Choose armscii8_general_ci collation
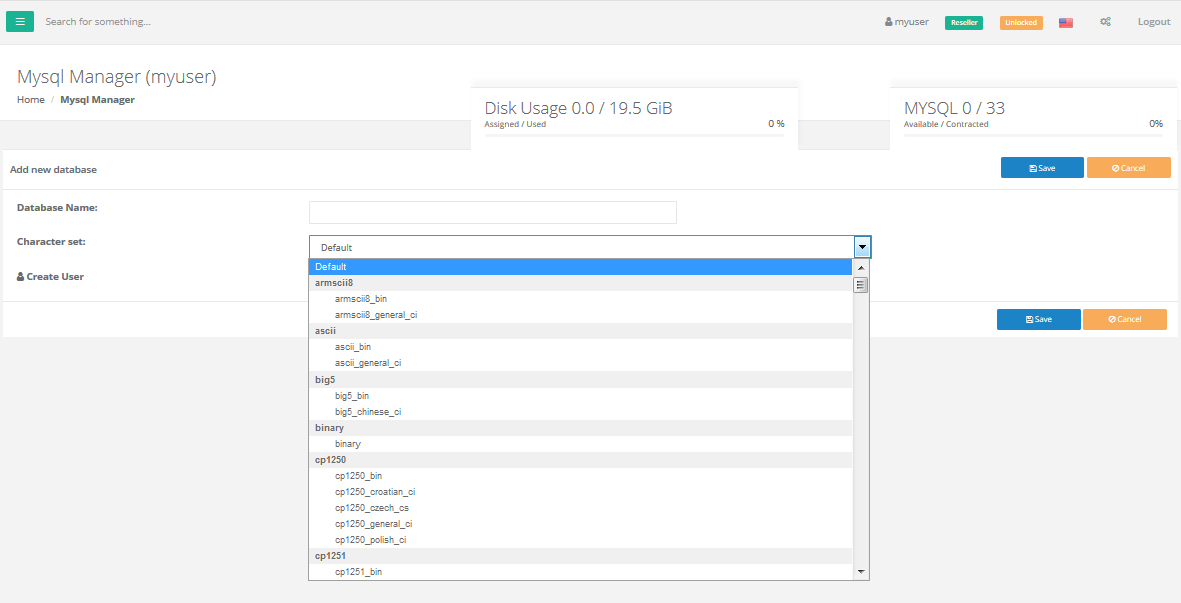The width and height of the screenshot is (1181, 603). (x=581, y=315)
